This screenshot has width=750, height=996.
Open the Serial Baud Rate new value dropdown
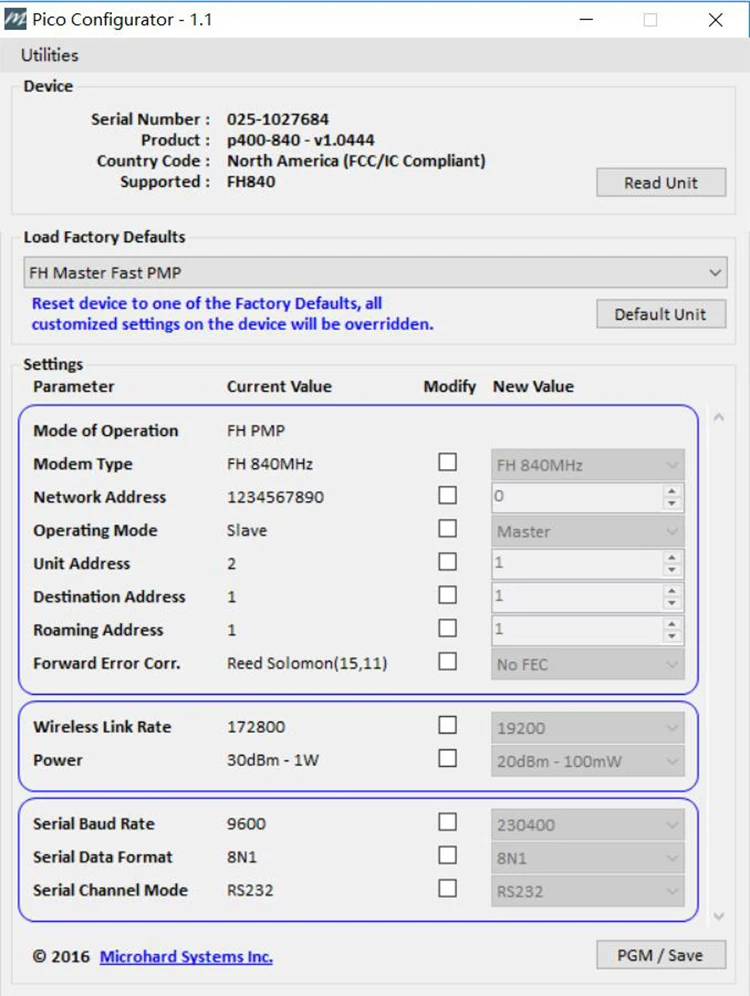pyautogui.click(x=587, y=825)
